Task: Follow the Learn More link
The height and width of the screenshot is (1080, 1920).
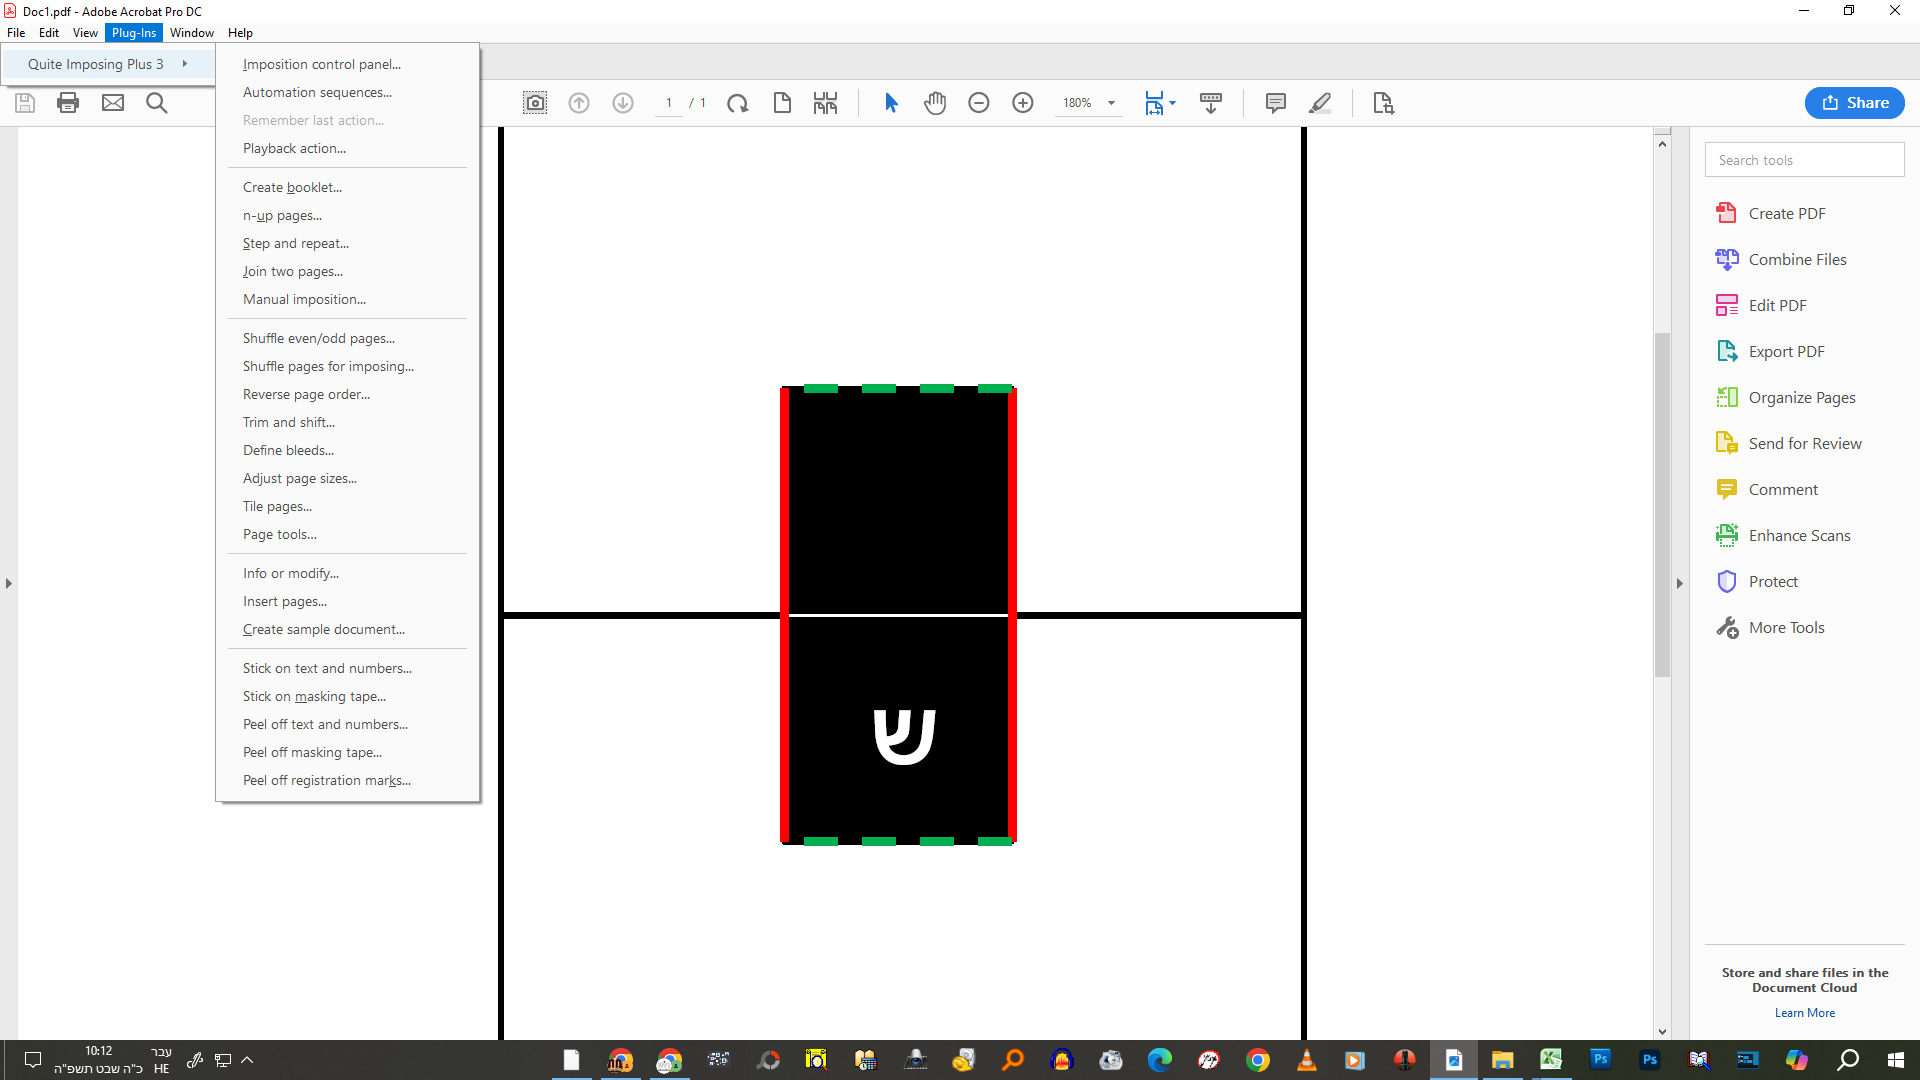Action: pos(1804,1013)
